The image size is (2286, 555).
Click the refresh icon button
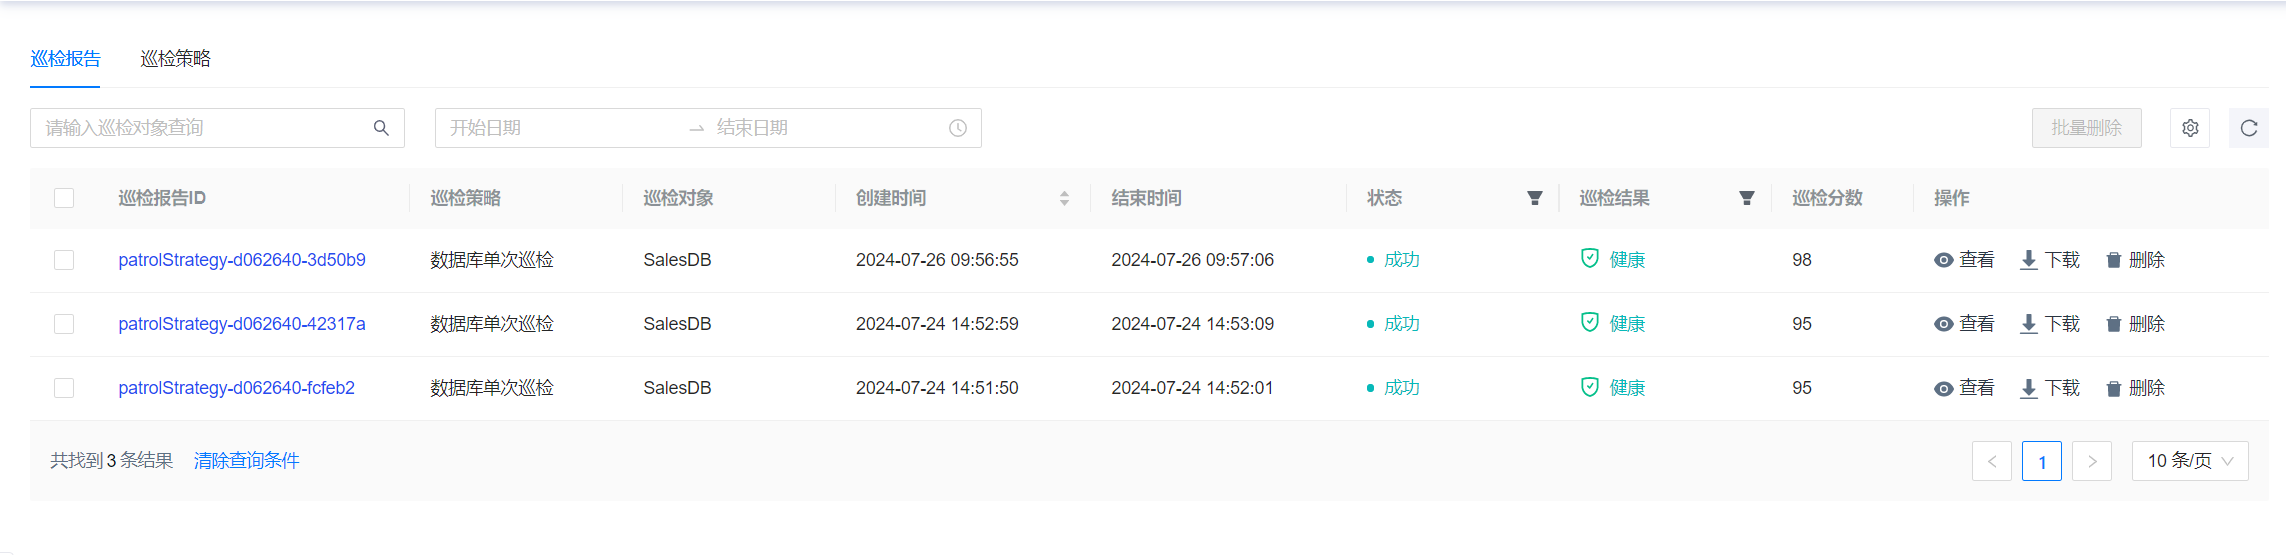[2248, 128]
